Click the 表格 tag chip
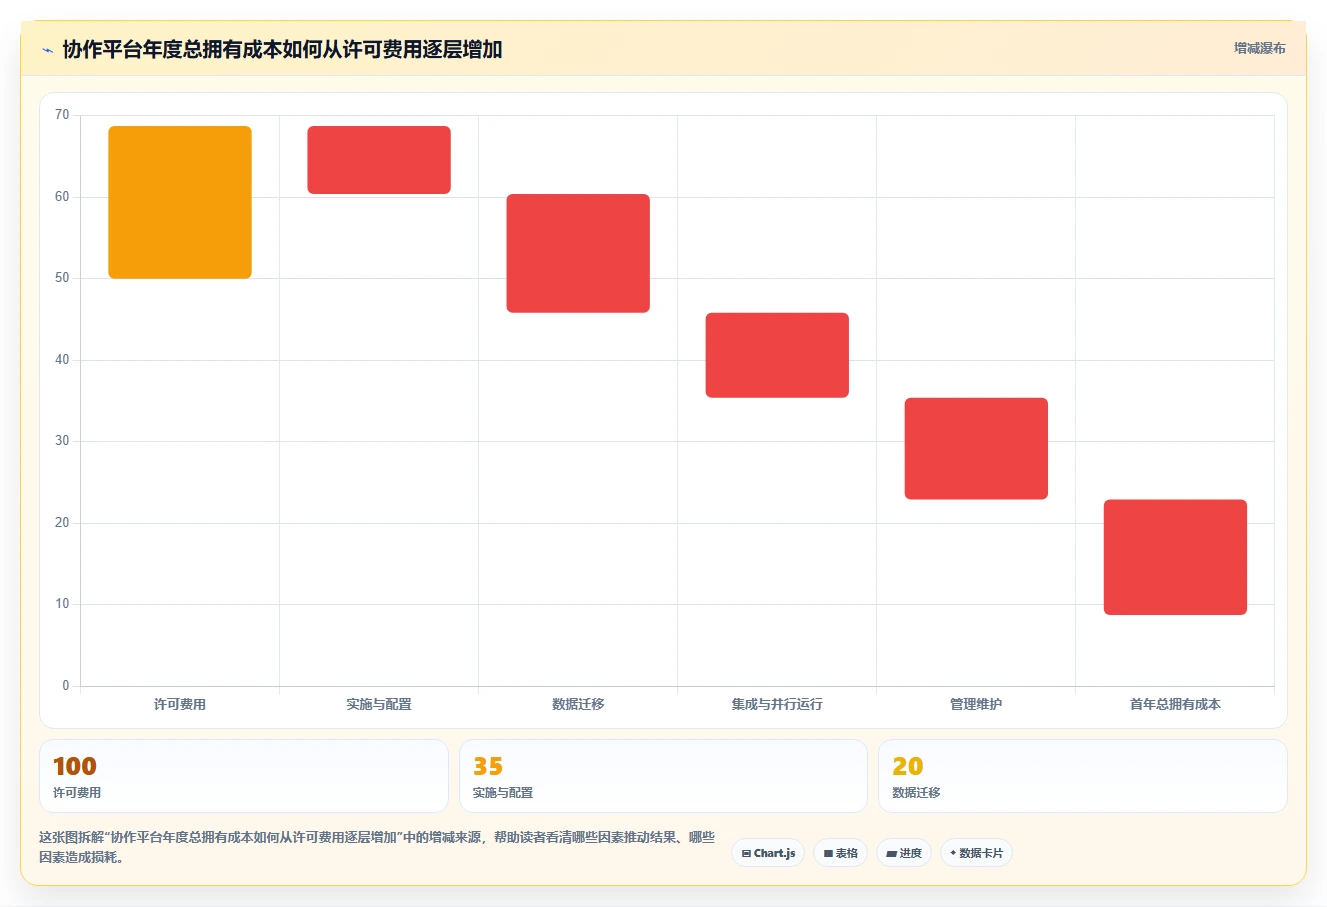The image size is (1327, 907). point(840,853)
